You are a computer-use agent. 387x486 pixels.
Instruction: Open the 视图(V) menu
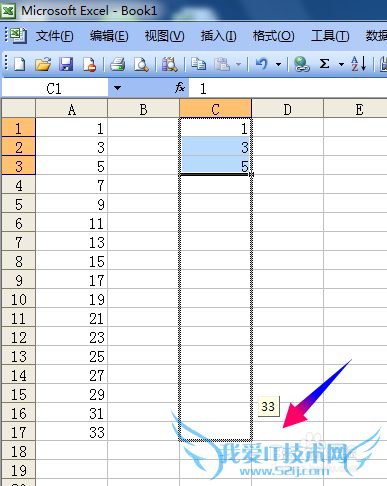coord(165,36)
